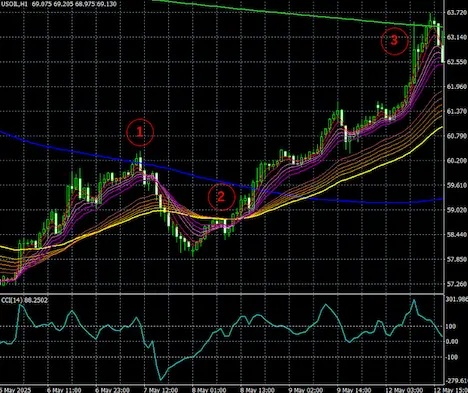
Task: Select the 57.260 price scale label
Action: click(x=457, y=284)
